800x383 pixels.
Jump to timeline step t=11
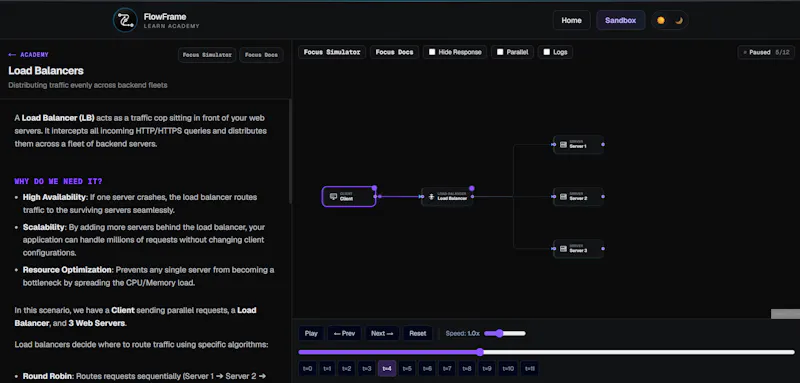pos(529,368)
